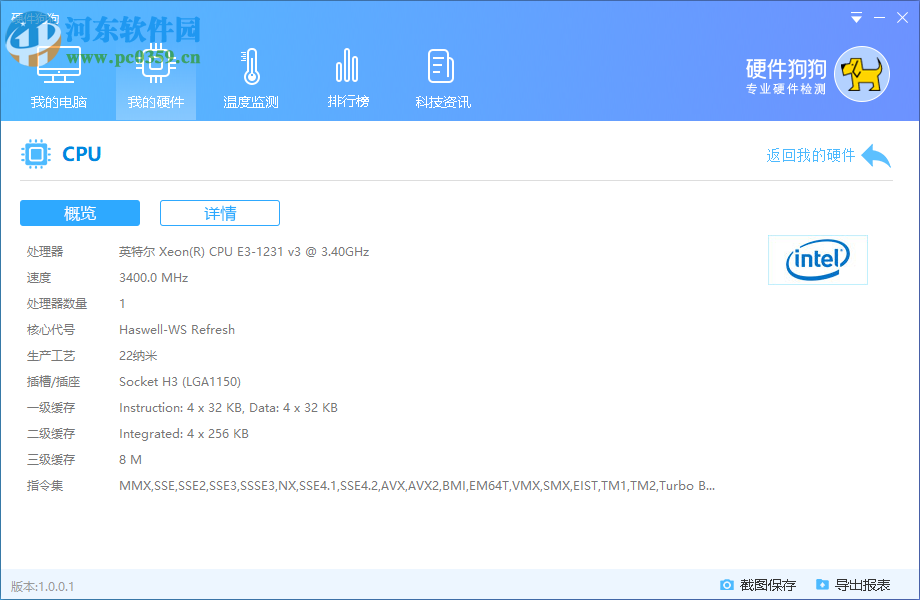Click the export folder icon beside 导出报表

click(x=821, y=584)
